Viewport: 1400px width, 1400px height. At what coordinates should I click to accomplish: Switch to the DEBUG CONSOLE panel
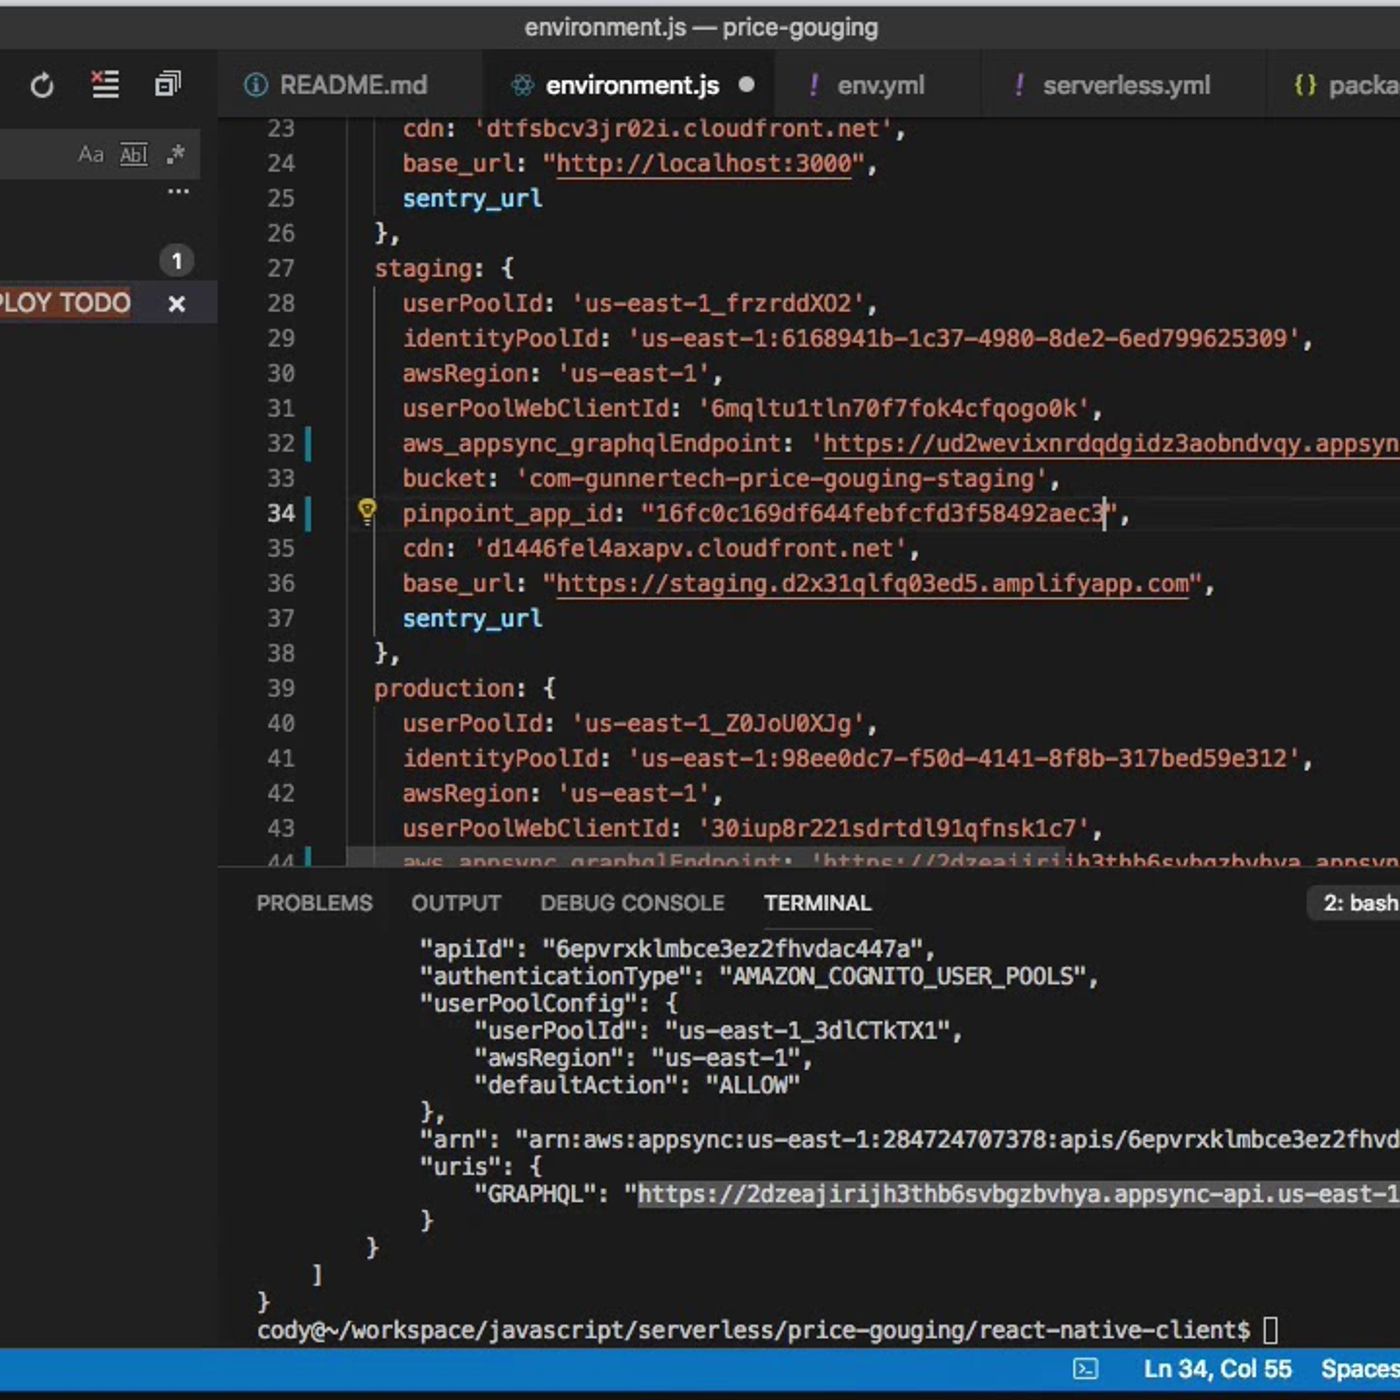click(x=632, y=903)
